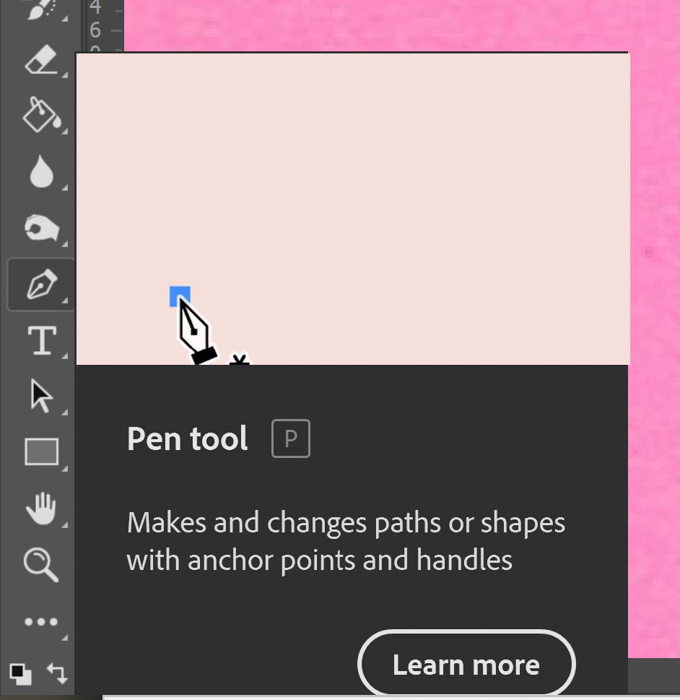Click the blue anchor point in preview
Viewport: 680px width, 700px height.
pos(180,296)
